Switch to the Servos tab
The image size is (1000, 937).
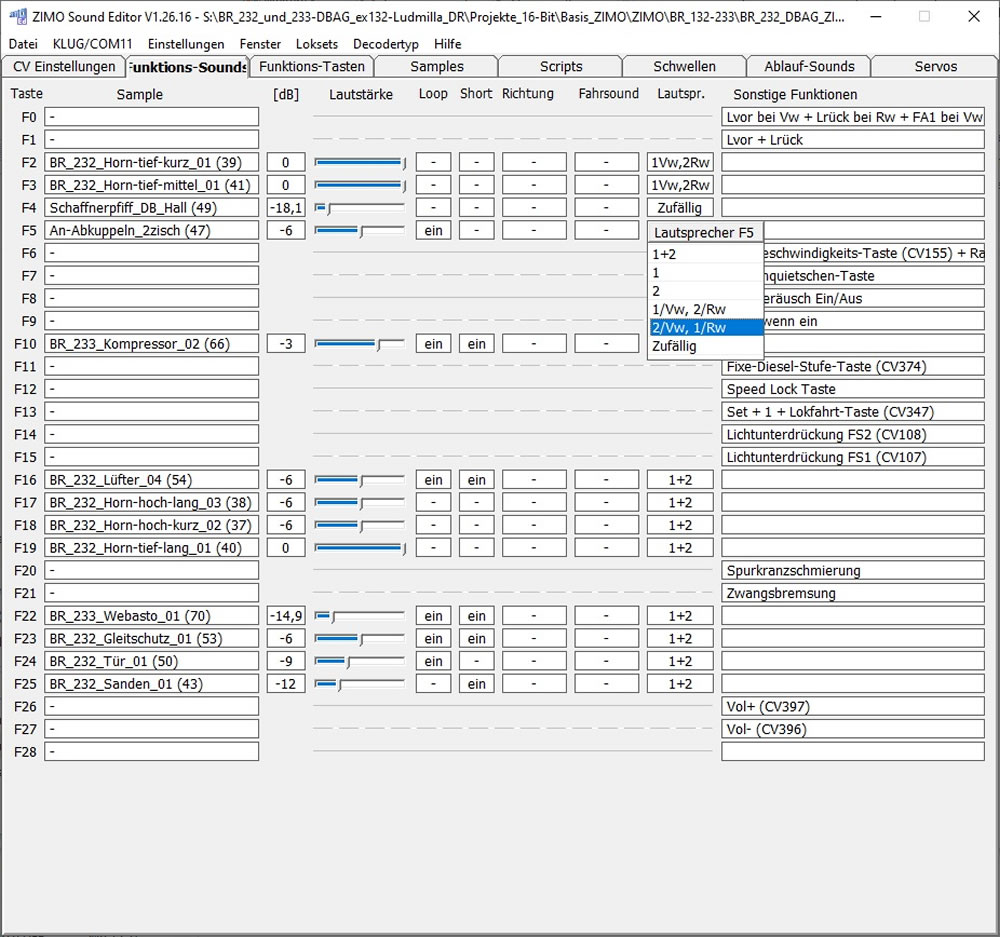pos(936,66)
